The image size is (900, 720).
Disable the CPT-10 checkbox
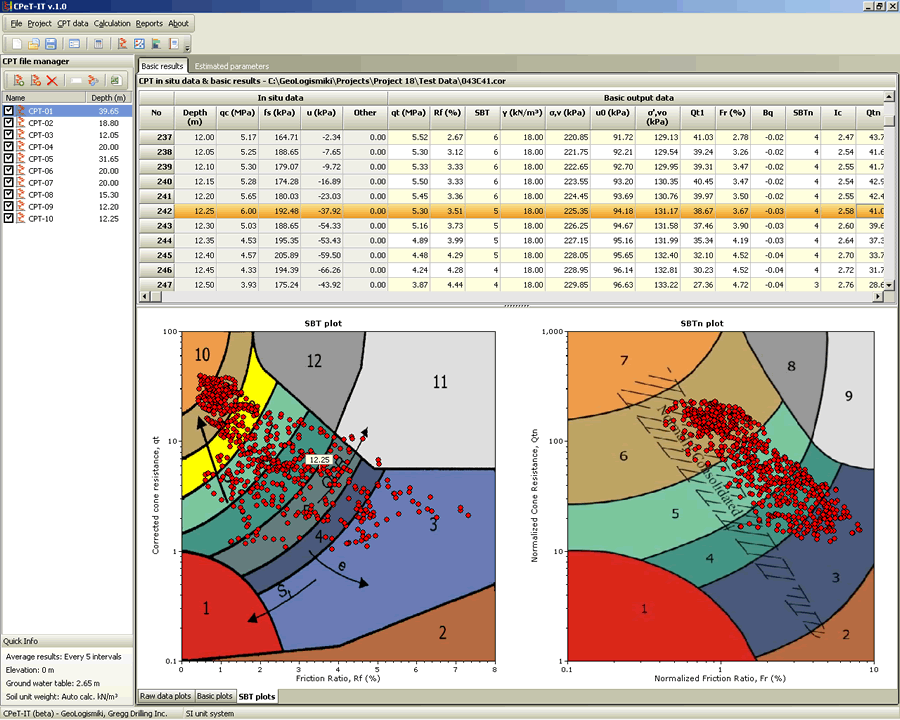point(10,219)
